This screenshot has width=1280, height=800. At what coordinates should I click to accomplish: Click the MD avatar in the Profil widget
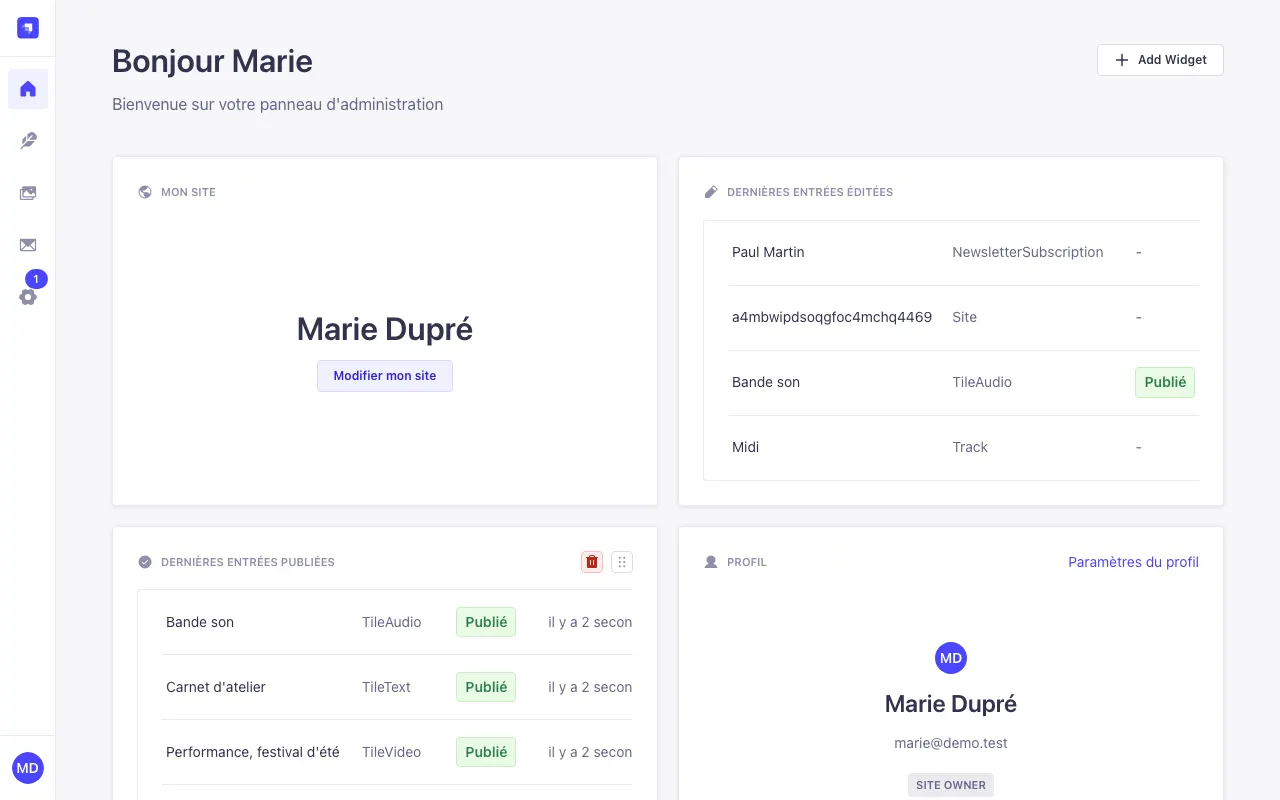[951, 658]
